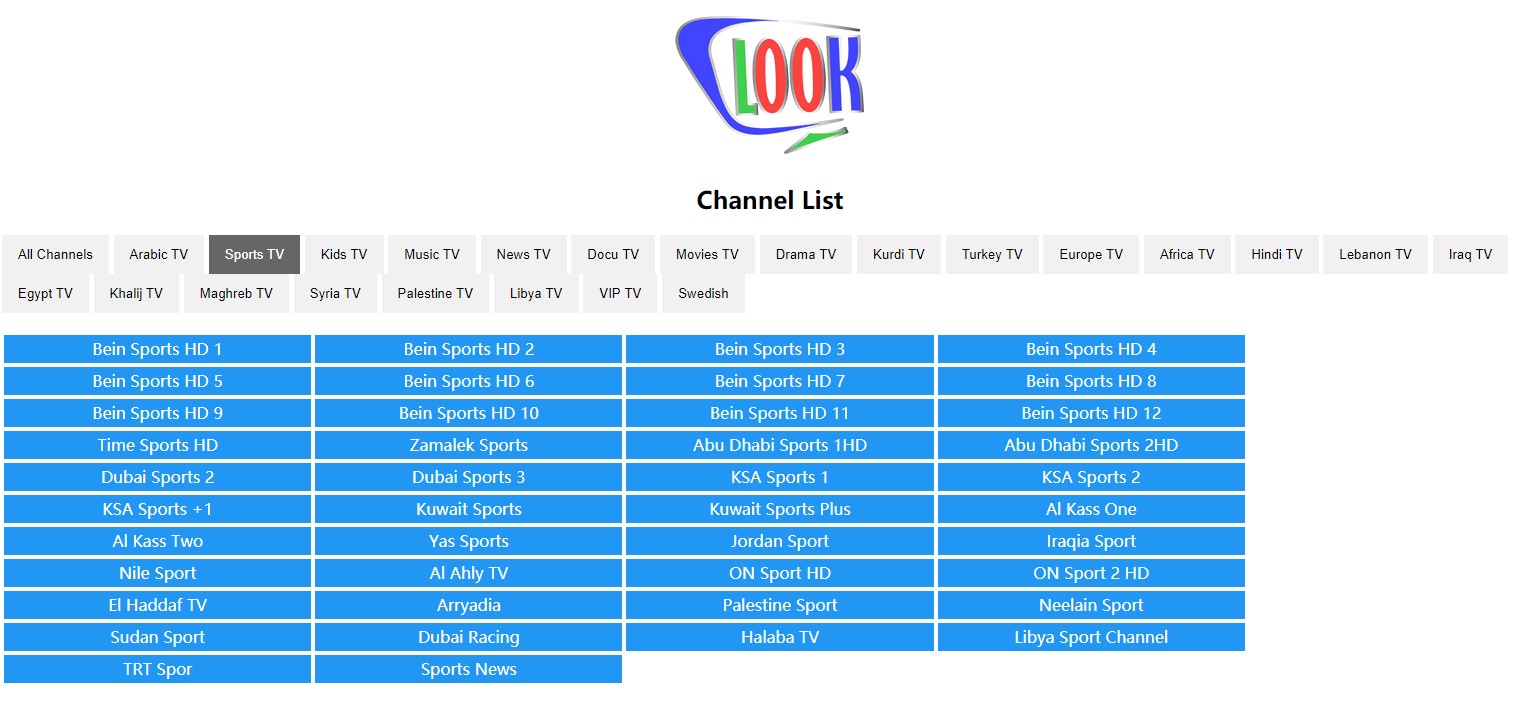Screen dimensions: 1514x705
Task: Open Iraqia Sport channel
Action: click(1091, 541)
